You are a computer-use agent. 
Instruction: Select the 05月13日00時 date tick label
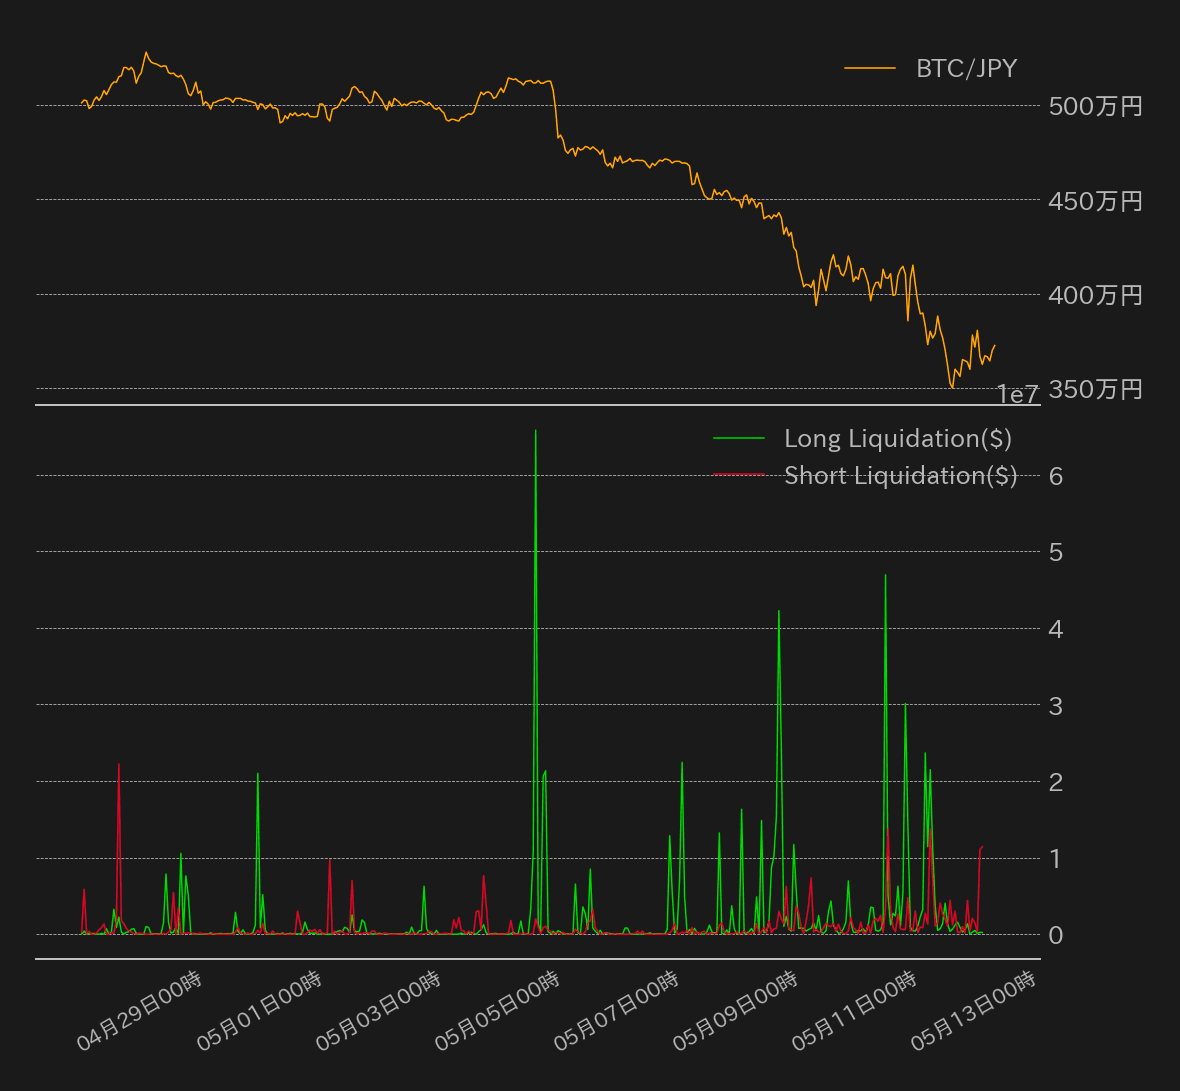click(x=973, y=1010)
